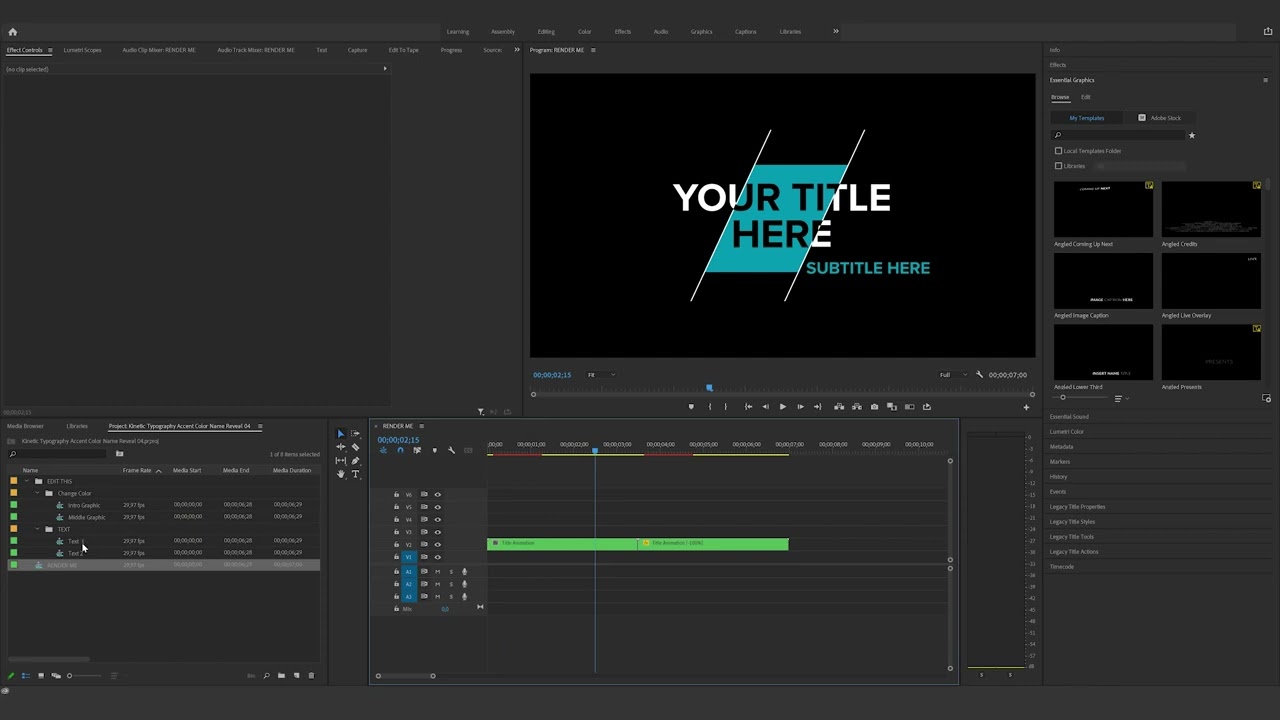Viewport: 1280px width, 720px height.
Task: Select the Selection (arrow) tool
Action: pos(340,434)
